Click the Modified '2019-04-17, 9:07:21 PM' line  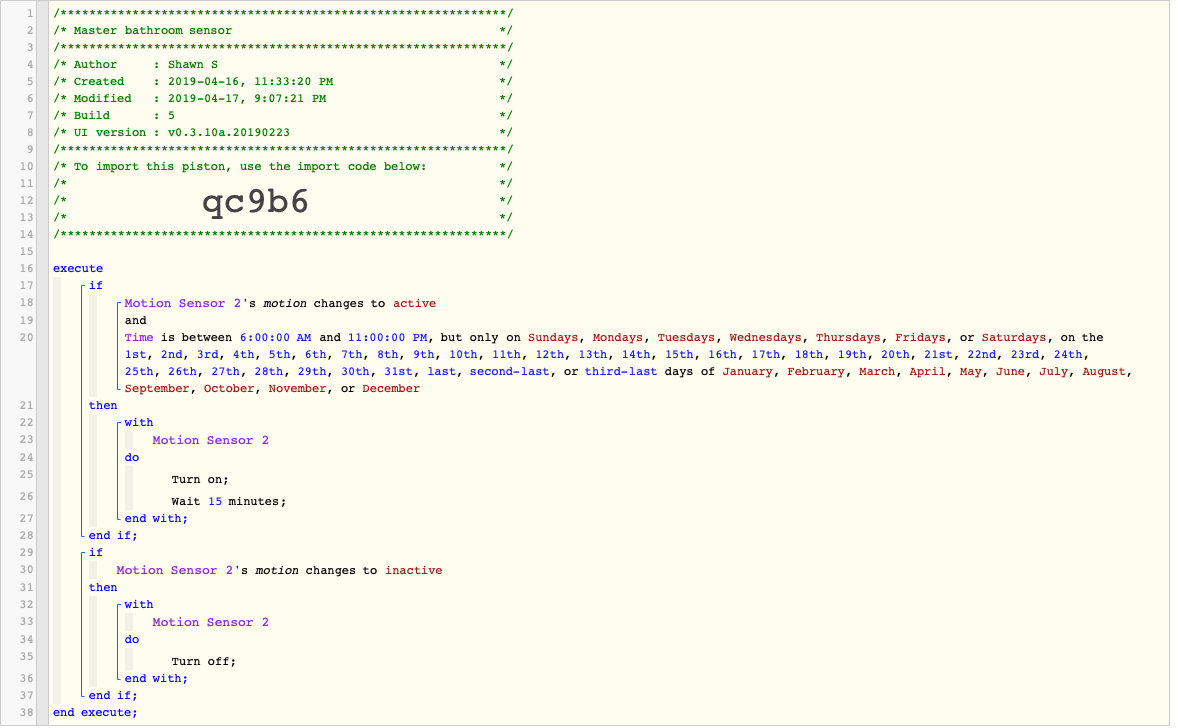pos(282,98)
